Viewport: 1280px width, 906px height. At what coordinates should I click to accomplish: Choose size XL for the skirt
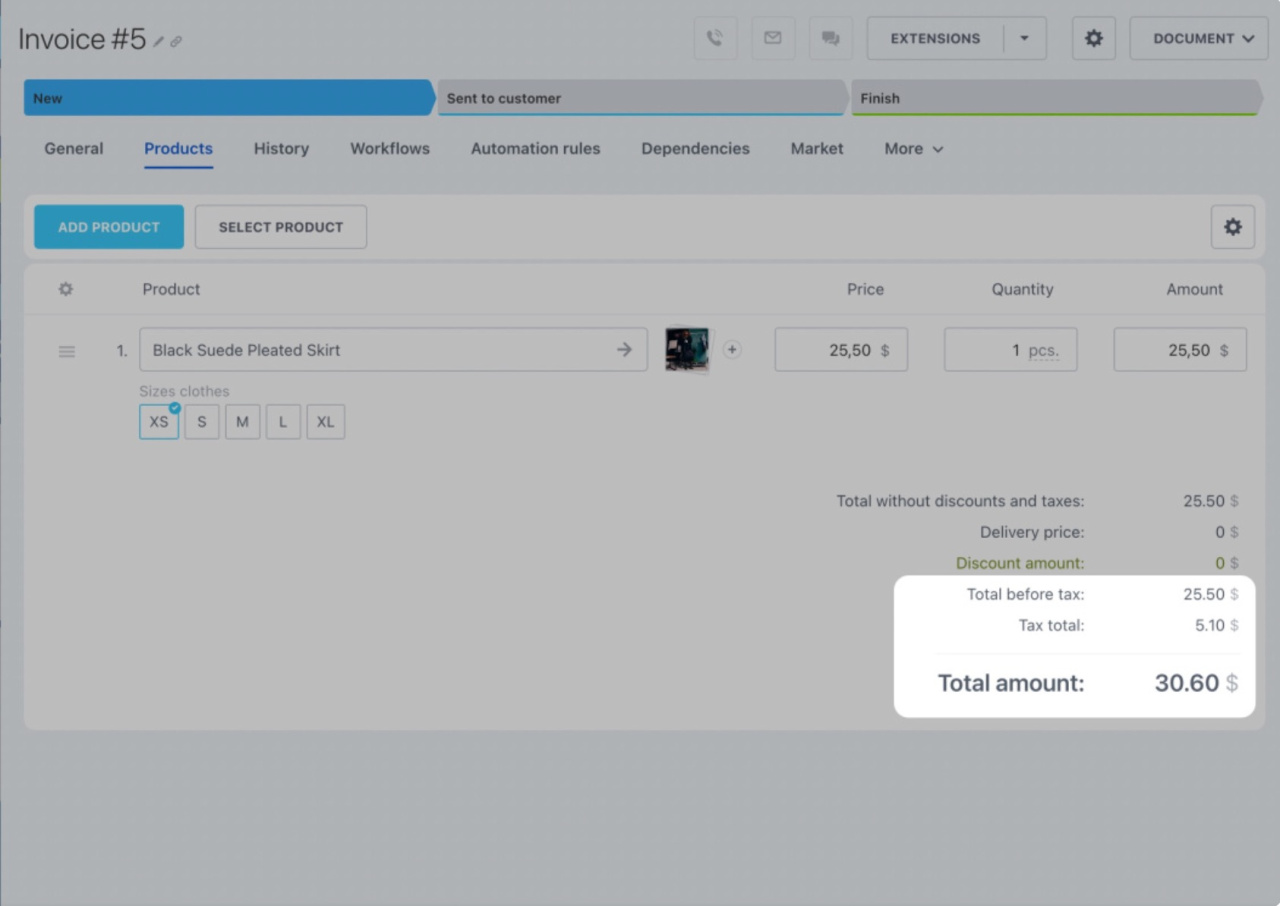click(325, 422)
